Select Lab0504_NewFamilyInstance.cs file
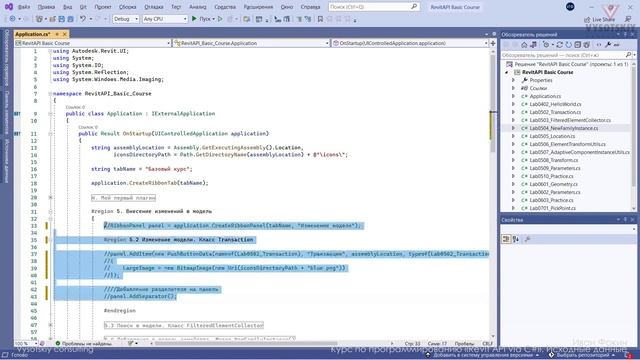Viewport: 640px width, 360px height. point(563,128)
